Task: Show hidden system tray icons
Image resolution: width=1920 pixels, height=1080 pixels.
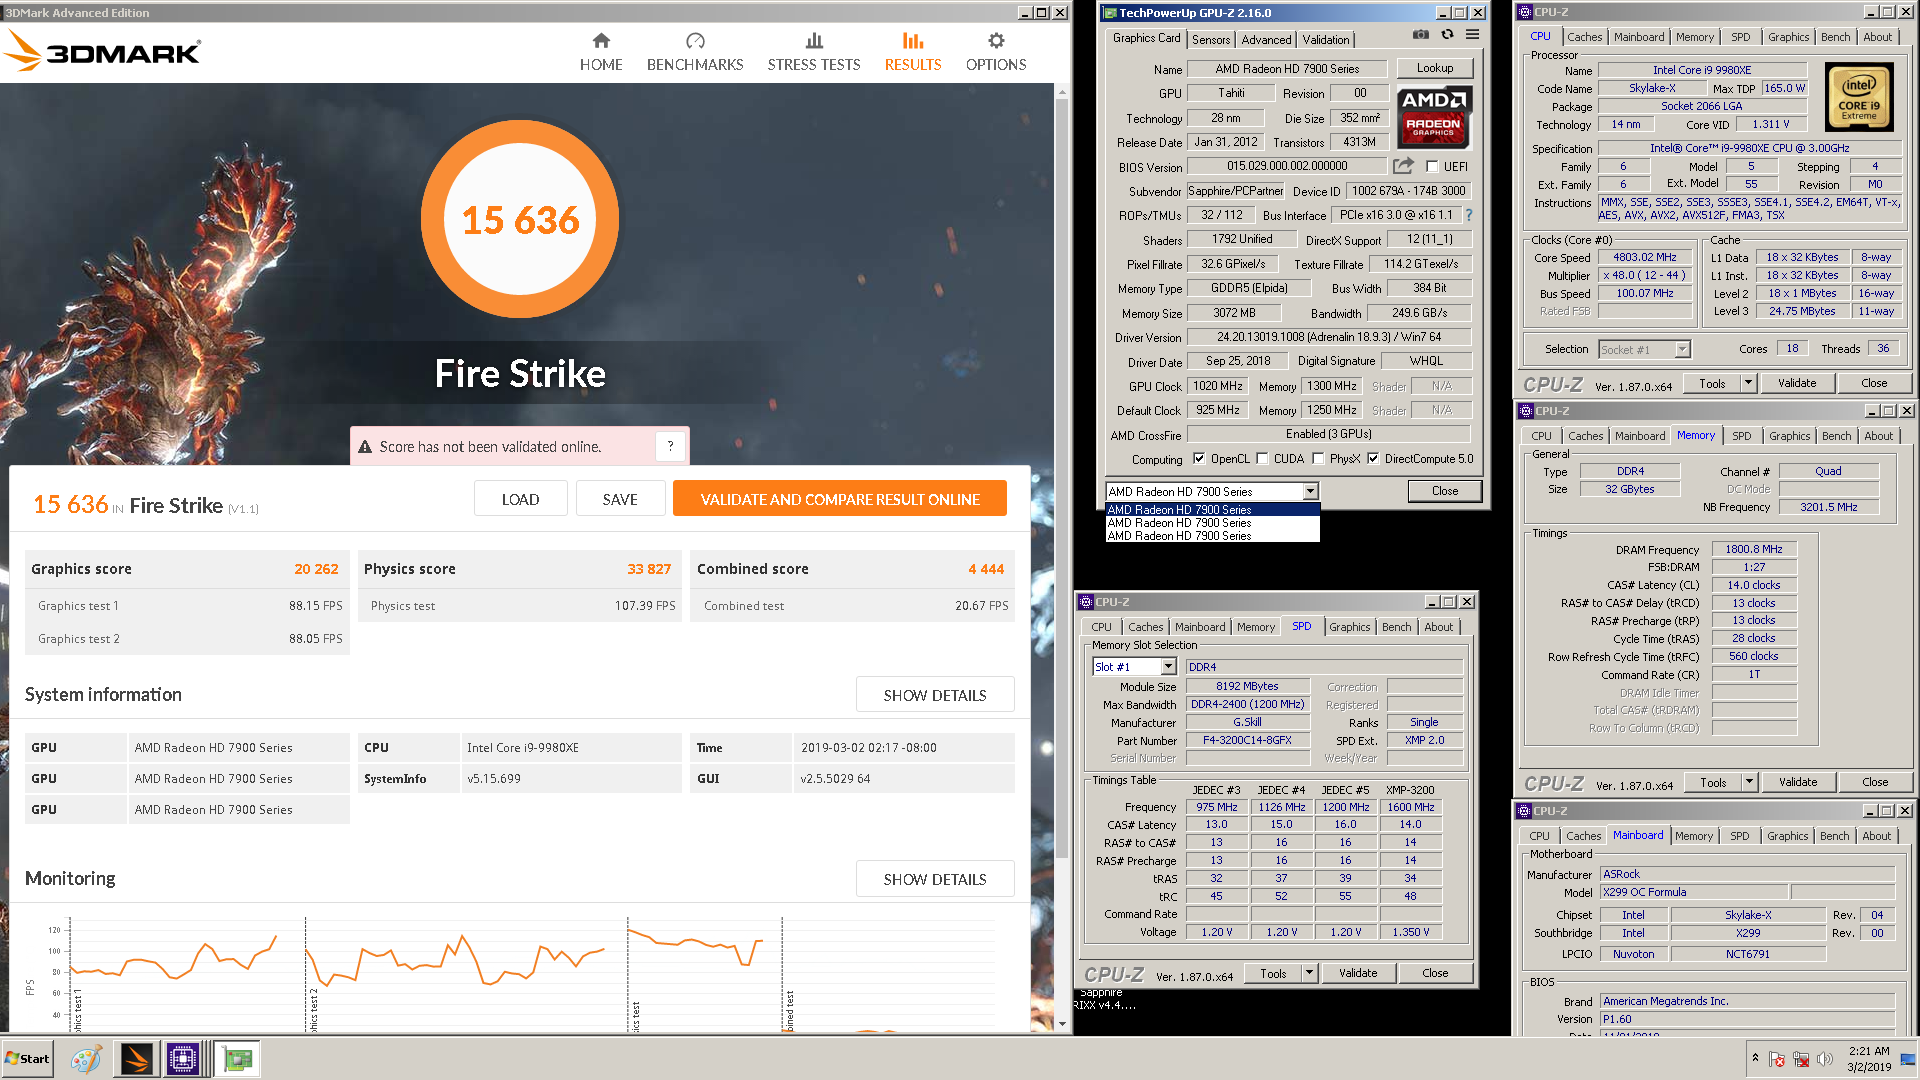Action: [x=1755, y=1058]
